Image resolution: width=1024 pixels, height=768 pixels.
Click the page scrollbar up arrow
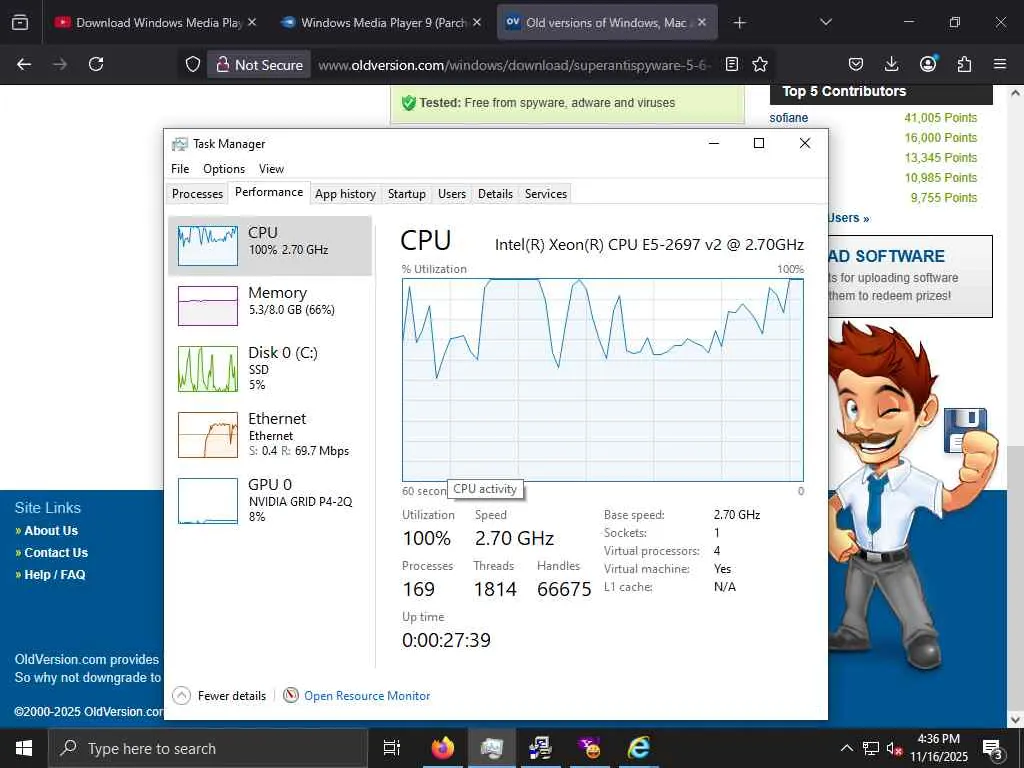(x=1015, y=93)
